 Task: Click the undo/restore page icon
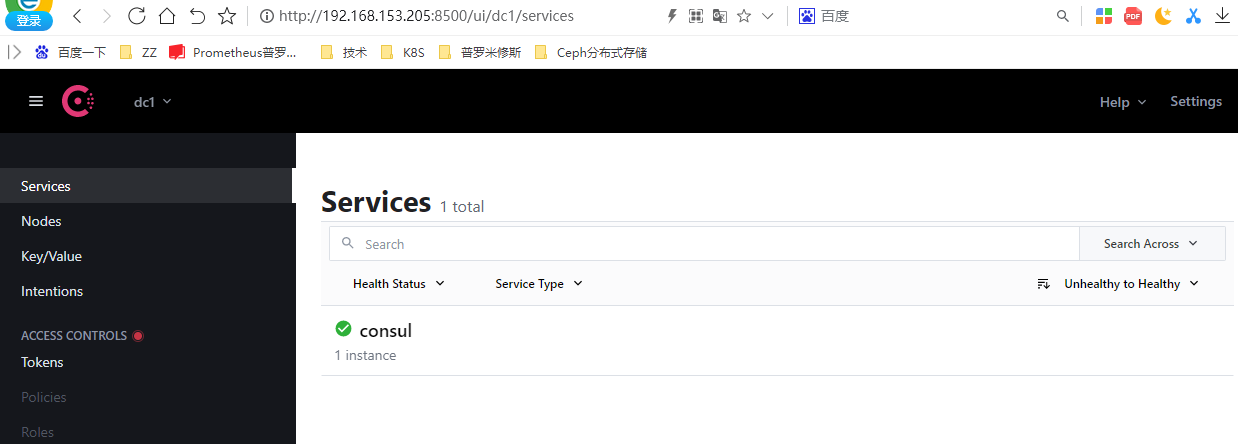[x=197, y=16]
